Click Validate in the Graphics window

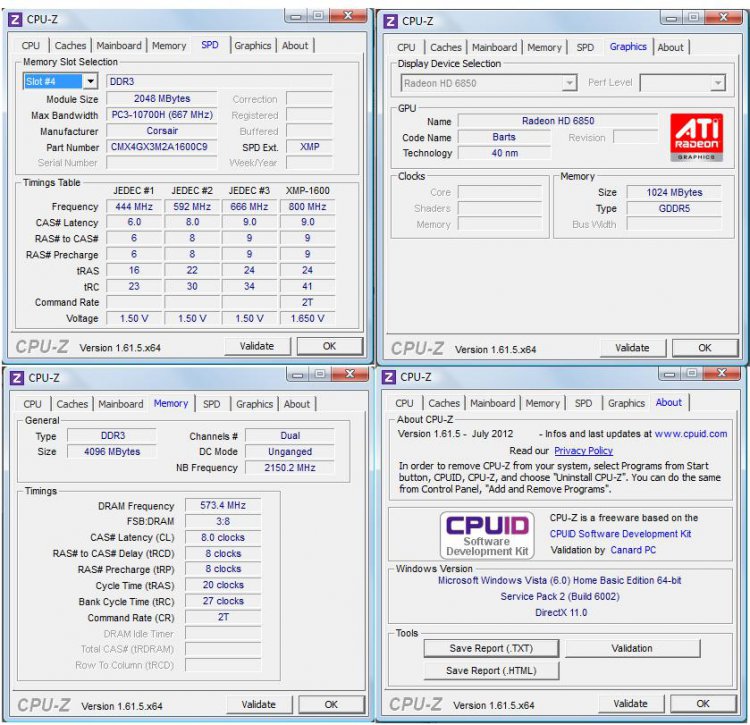pyautogui.click(x=632, y=348)
